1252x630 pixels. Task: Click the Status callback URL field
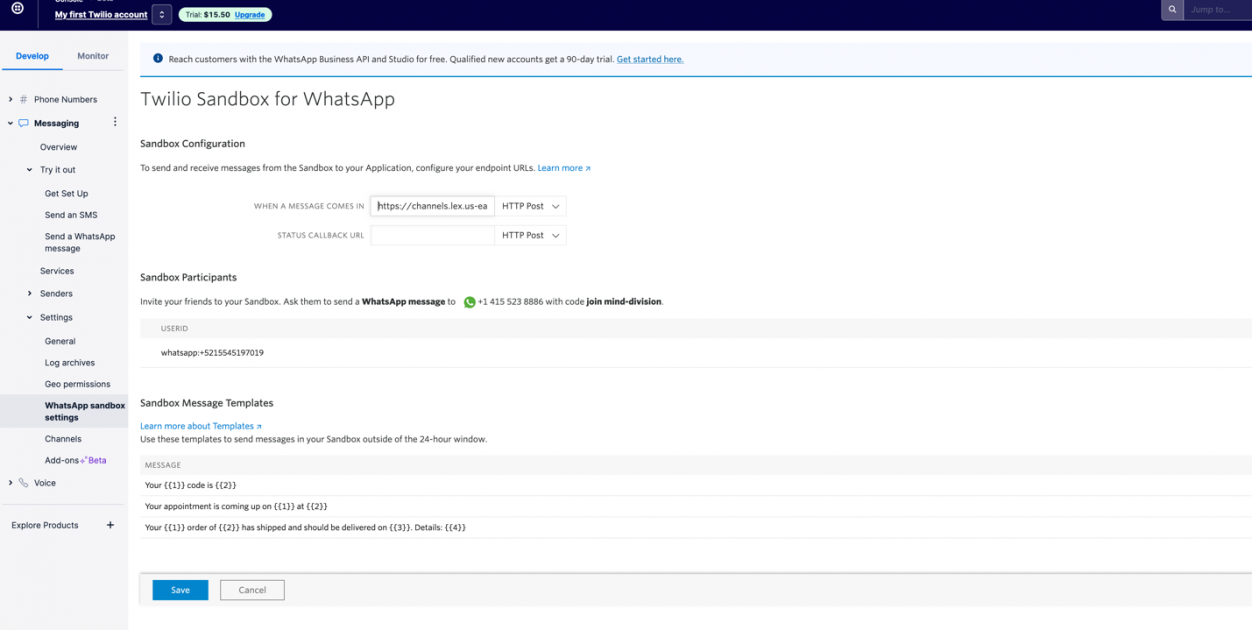tap(433, 235)
